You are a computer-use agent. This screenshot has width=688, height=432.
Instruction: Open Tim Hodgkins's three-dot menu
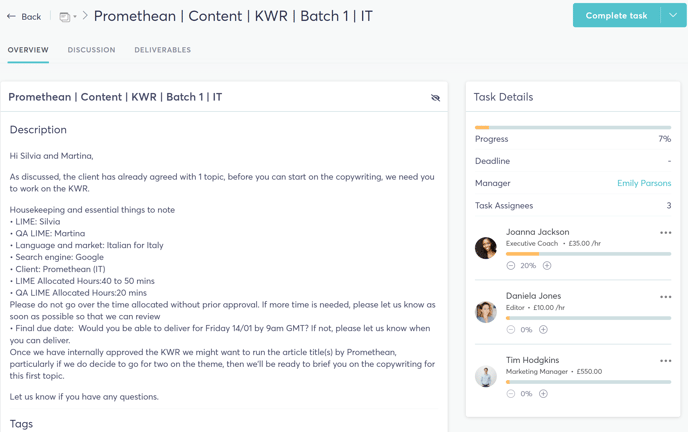[x=665, y=361]
